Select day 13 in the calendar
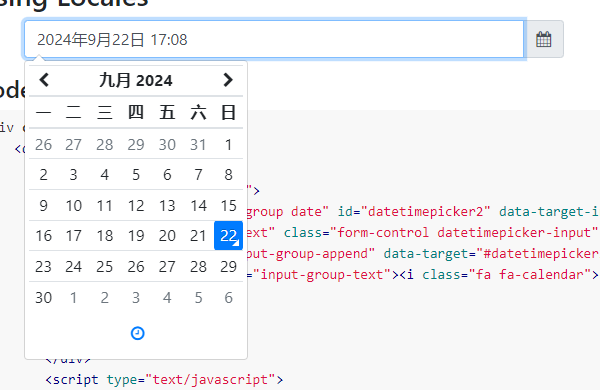The image size is (600, 390). coord(167,206)
